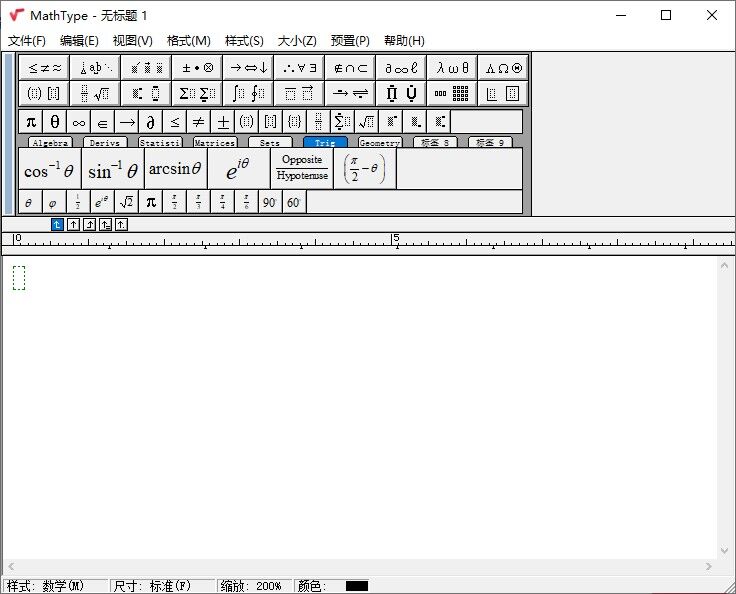The width and height of the screenshot is (736, 594).
Task: Insert the inverse cosine theta expression
Action: click(x=49, y=170)
